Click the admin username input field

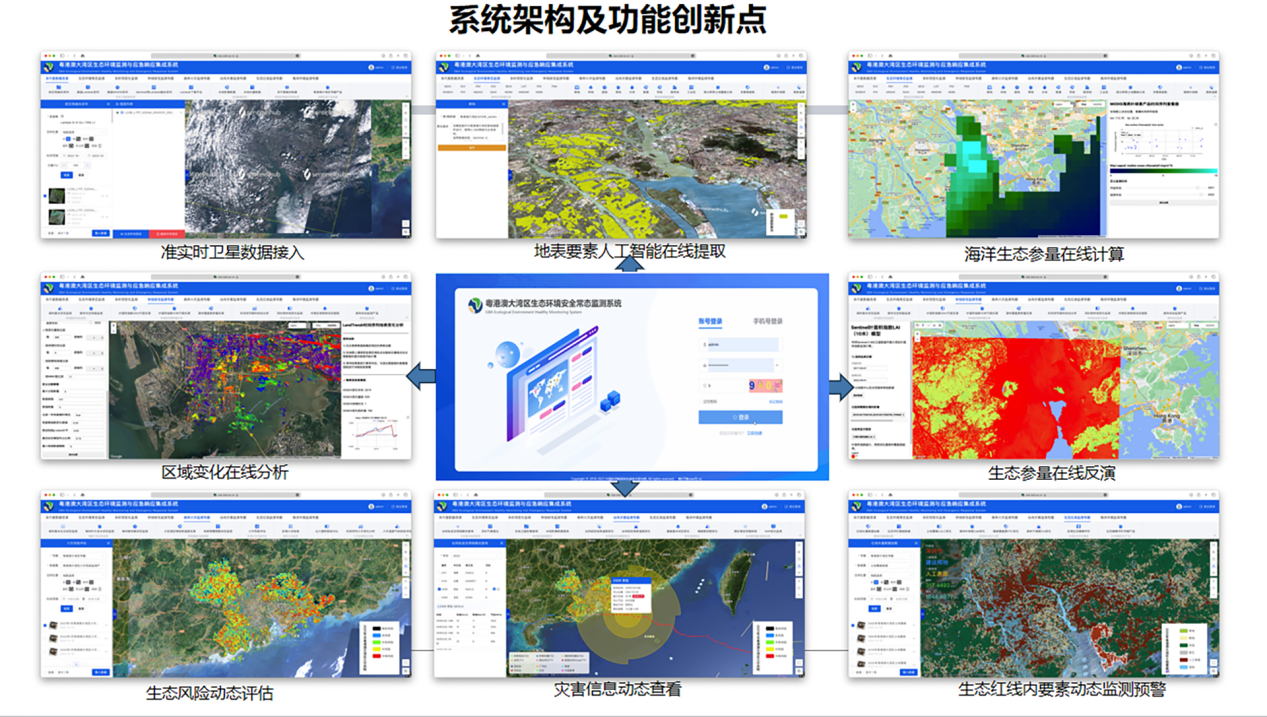[x=740, y=345]
